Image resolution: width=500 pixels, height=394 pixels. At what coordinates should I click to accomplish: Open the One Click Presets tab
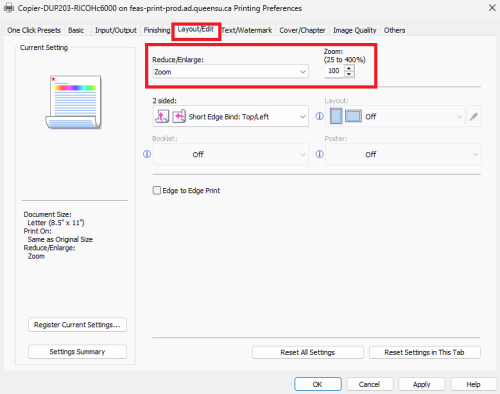(34, 30)
